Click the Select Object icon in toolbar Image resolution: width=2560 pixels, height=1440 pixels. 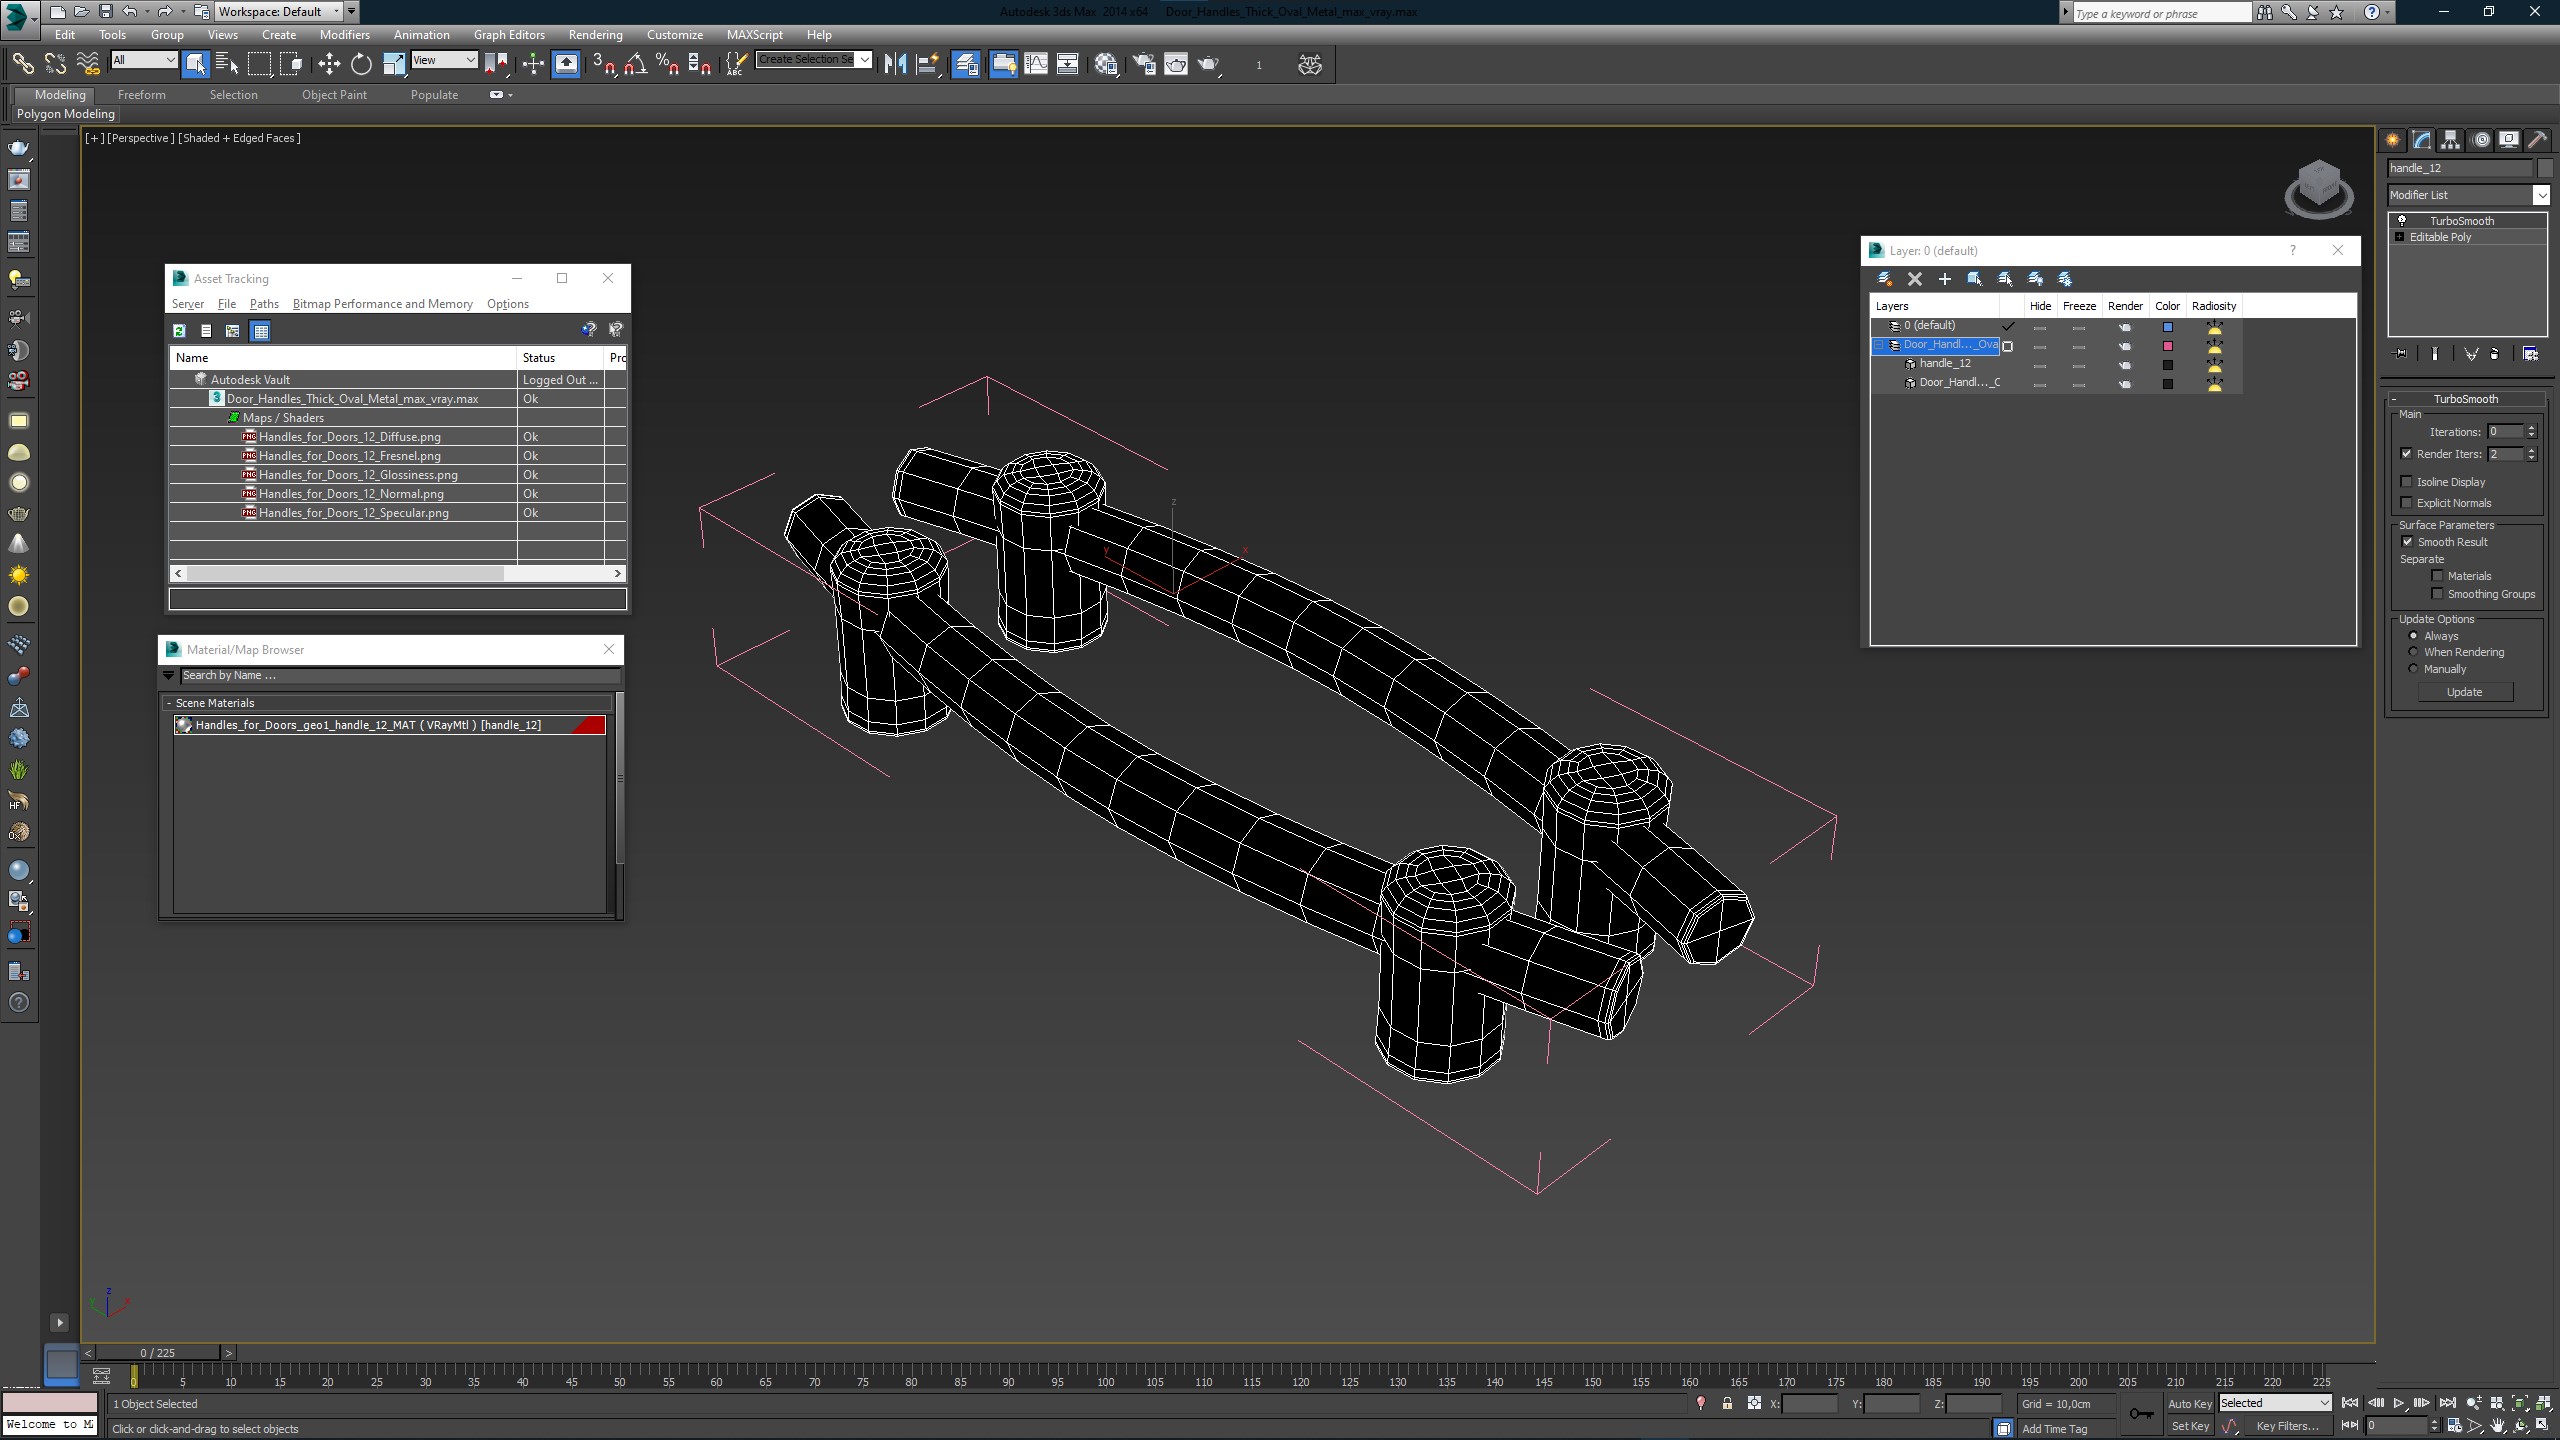pos(195,63)
